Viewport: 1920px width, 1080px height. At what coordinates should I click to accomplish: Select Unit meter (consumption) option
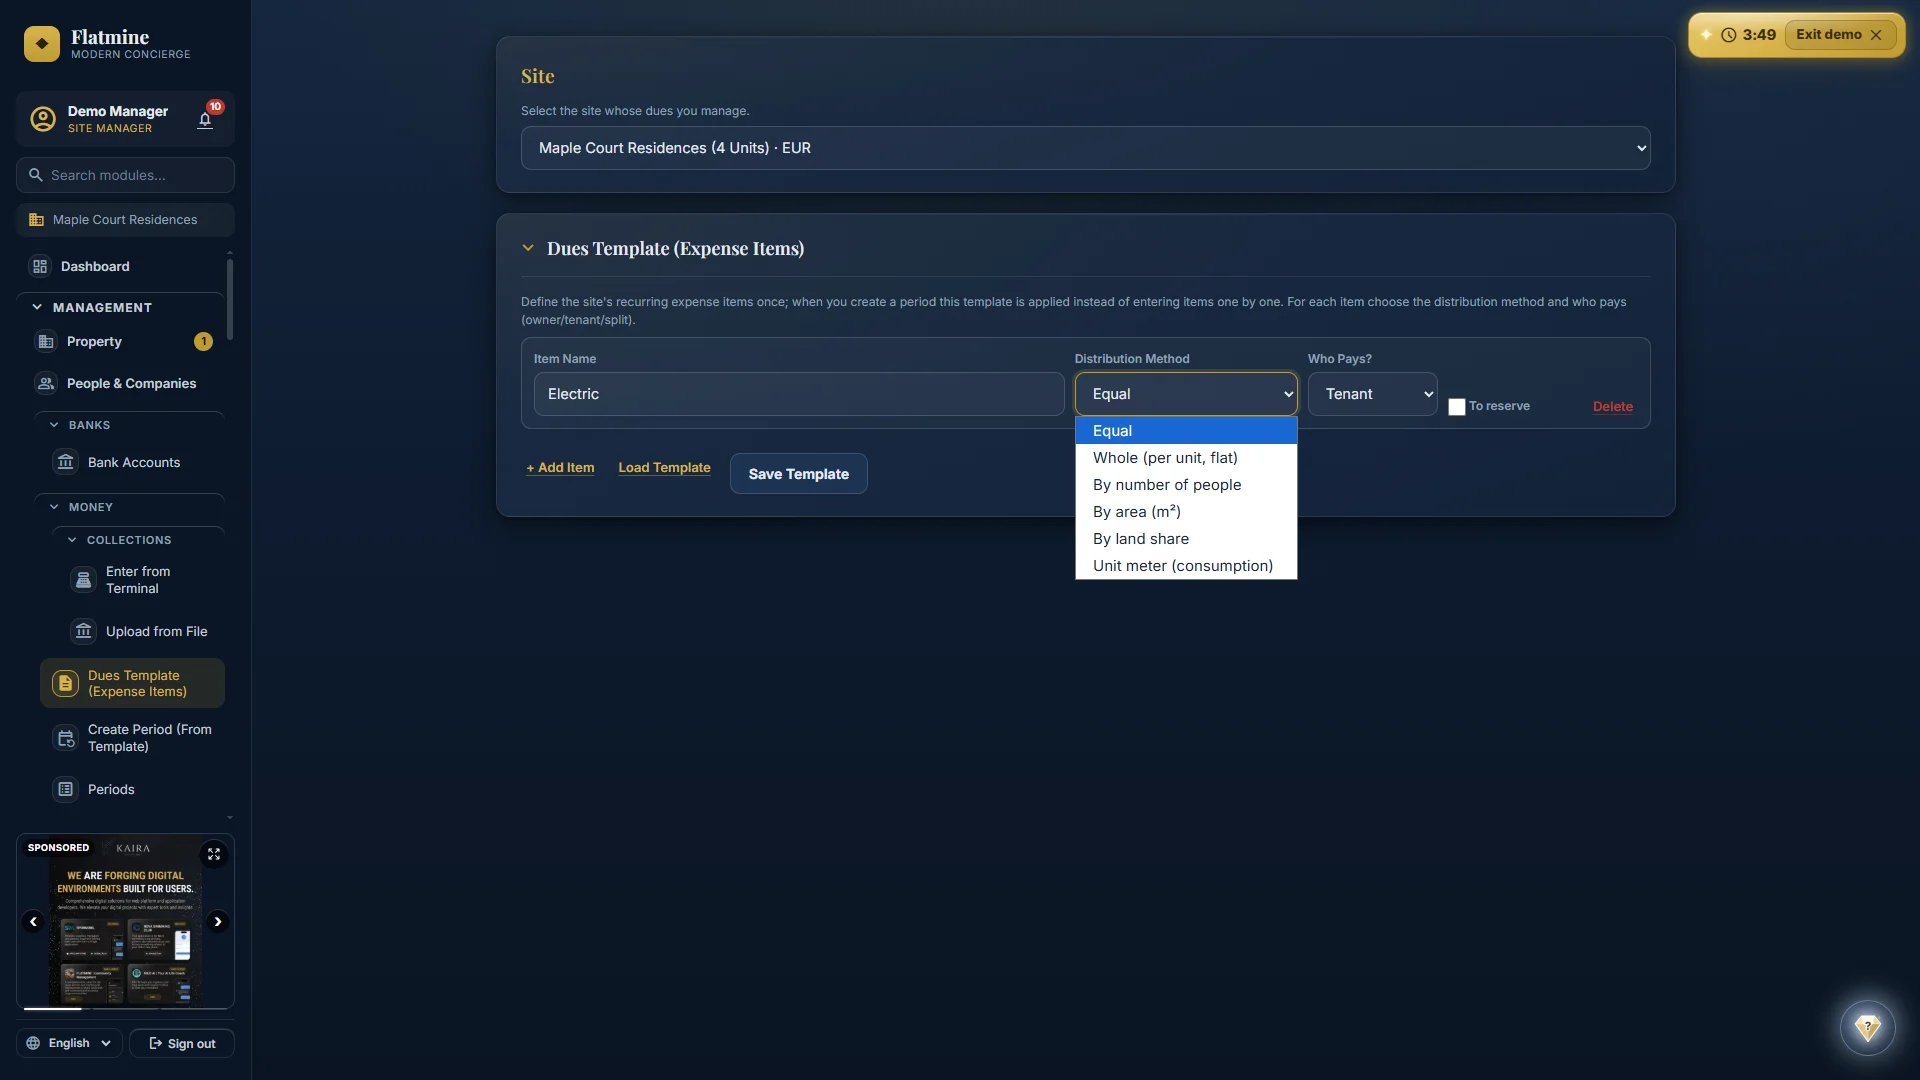click(1186, 566)
